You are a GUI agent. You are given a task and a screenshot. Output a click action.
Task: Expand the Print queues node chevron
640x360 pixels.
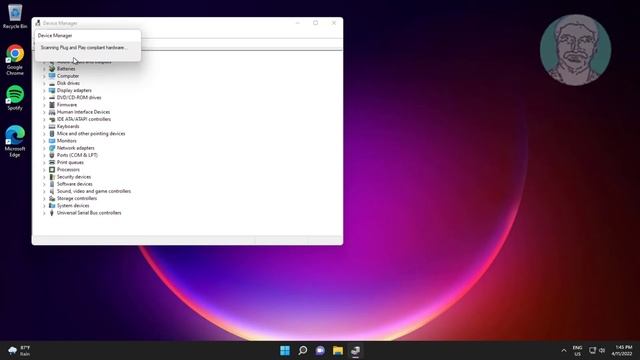point(44,162)
